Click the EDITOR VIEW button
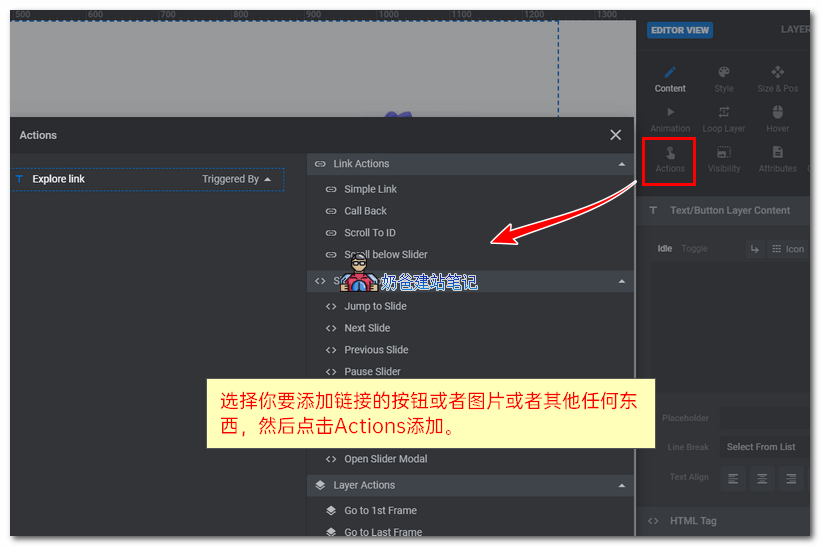 [x=680, y=30]
